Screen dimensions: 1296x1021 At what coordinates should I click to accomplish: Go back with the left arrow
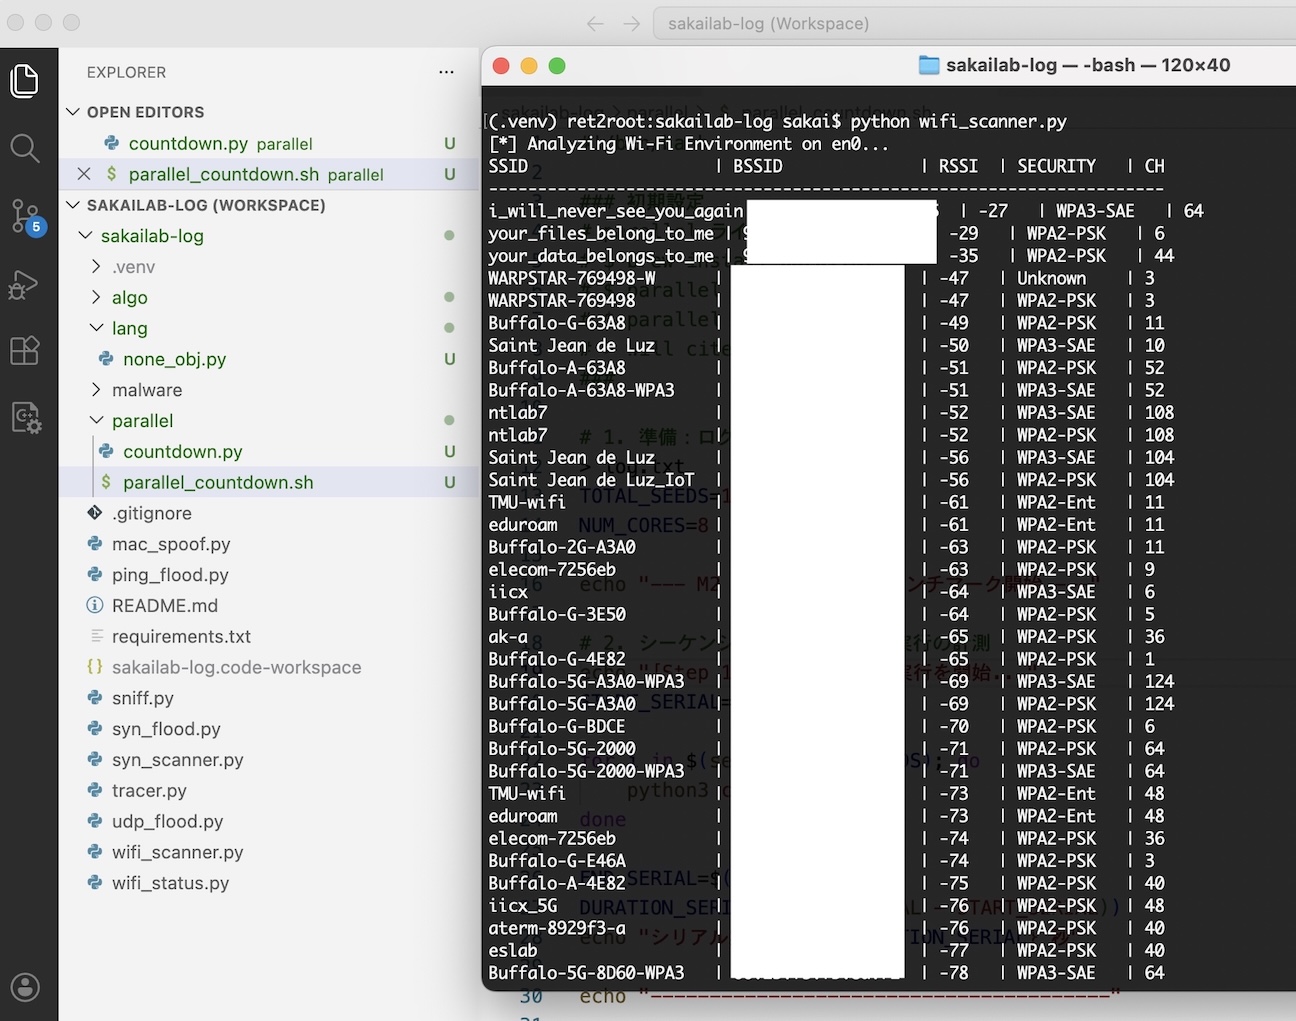595,23
